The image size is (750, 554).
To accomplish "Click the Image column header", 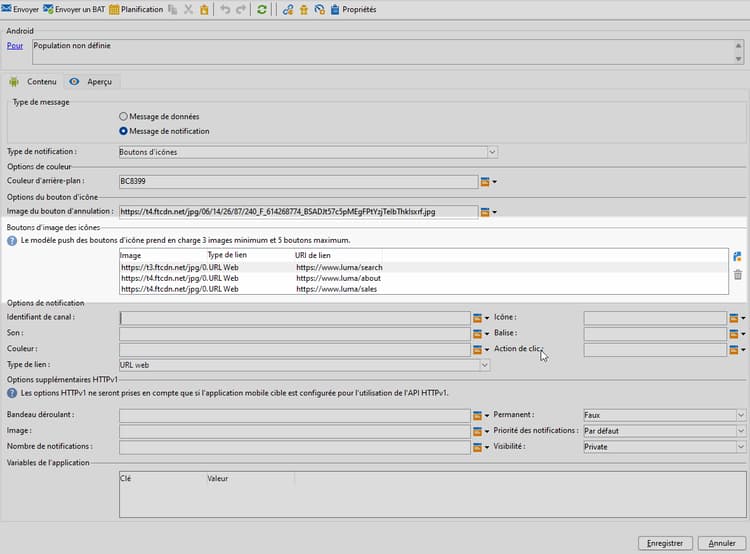I will [163, 255].
